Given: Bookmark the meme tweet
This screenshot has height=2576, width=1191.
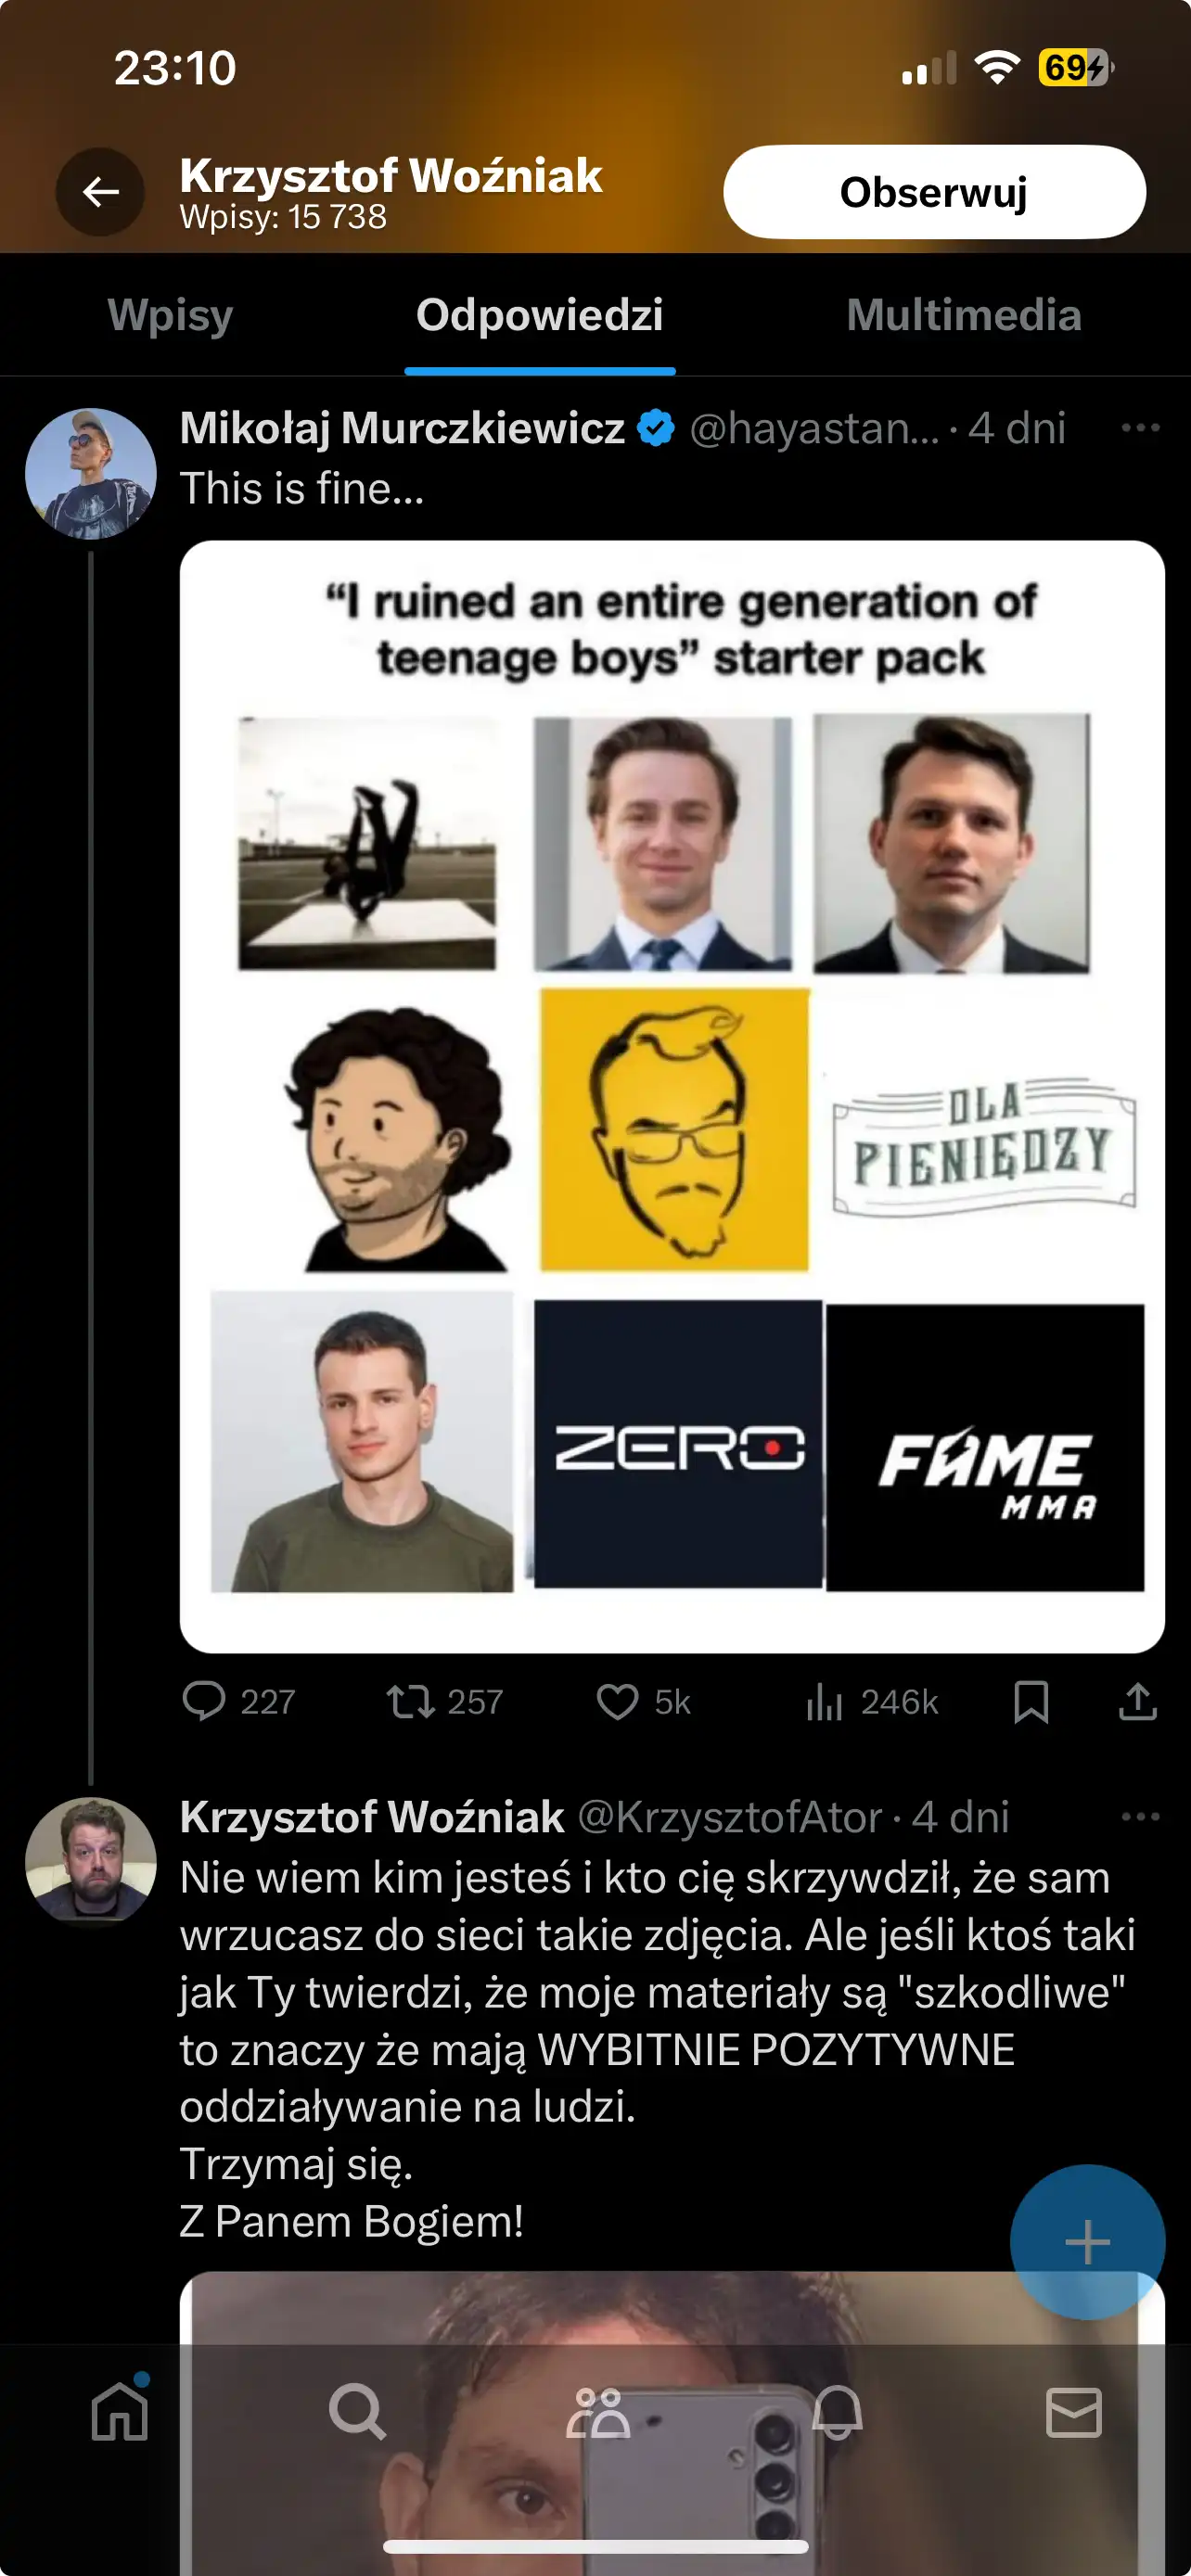Looking at the screenshot, I should (x=1032, y=1702).
